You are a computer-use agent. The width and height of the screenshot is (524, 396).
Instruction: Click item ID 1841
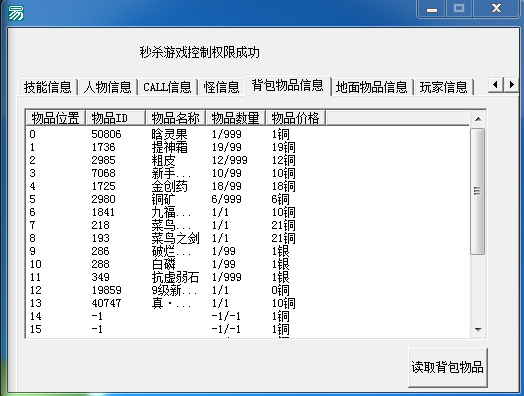103,213
